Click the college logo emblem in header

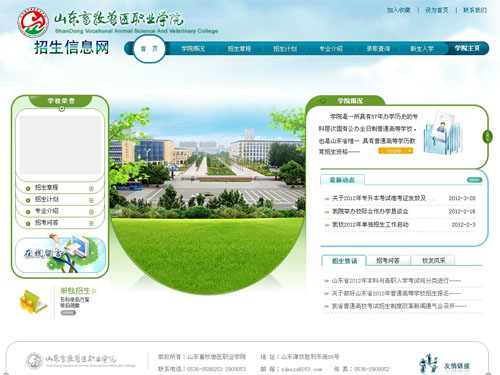[33, 22]
